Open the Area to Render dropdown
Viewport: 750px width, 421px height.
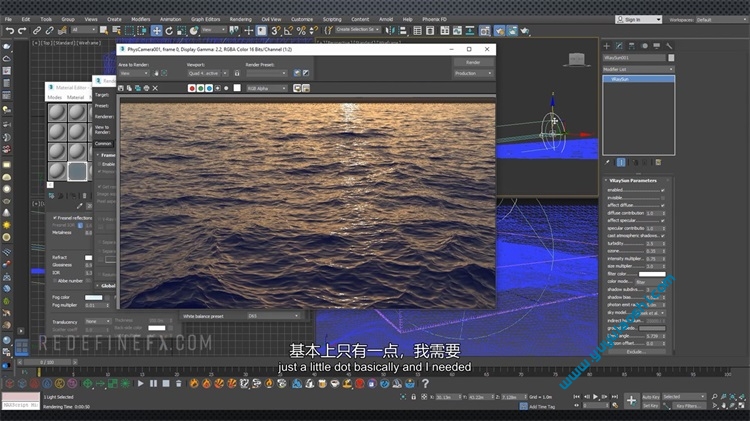(133, 73)
